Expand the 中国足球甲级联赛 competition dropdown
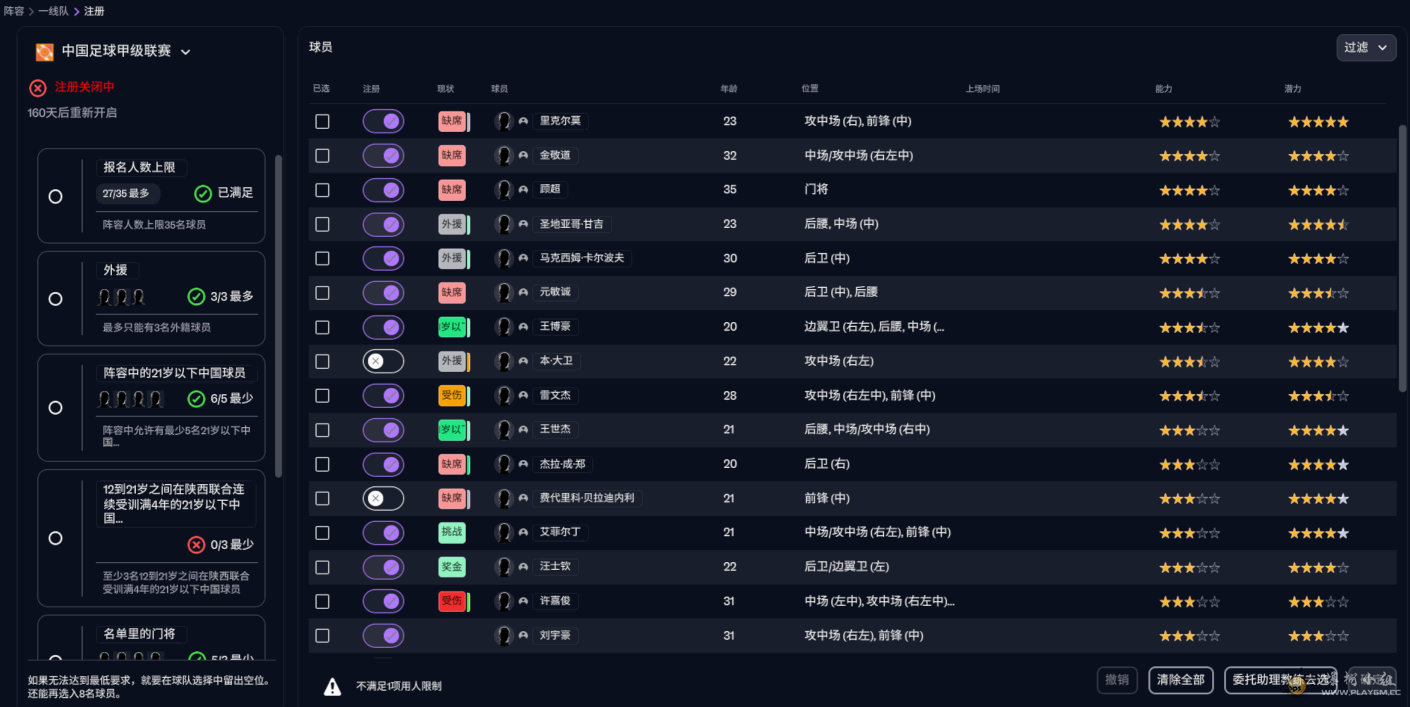The width and height of the screenshot is (1410, 707). 185,52
